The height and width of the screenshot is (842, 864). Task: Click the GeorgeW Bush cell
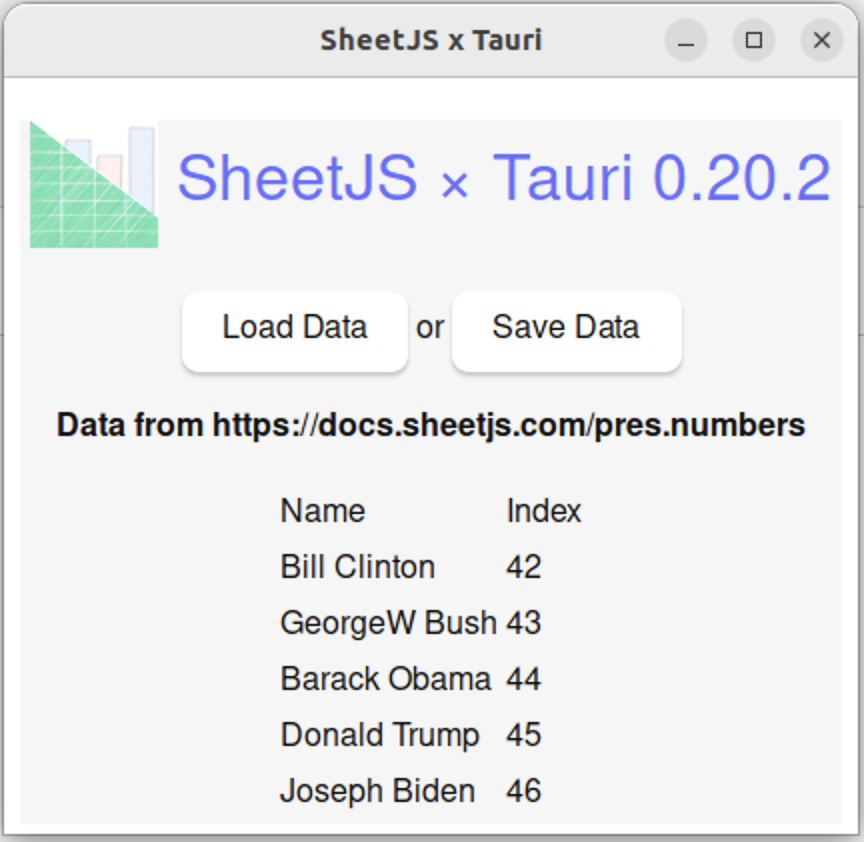pyautogui.click(x=387, y=623)
